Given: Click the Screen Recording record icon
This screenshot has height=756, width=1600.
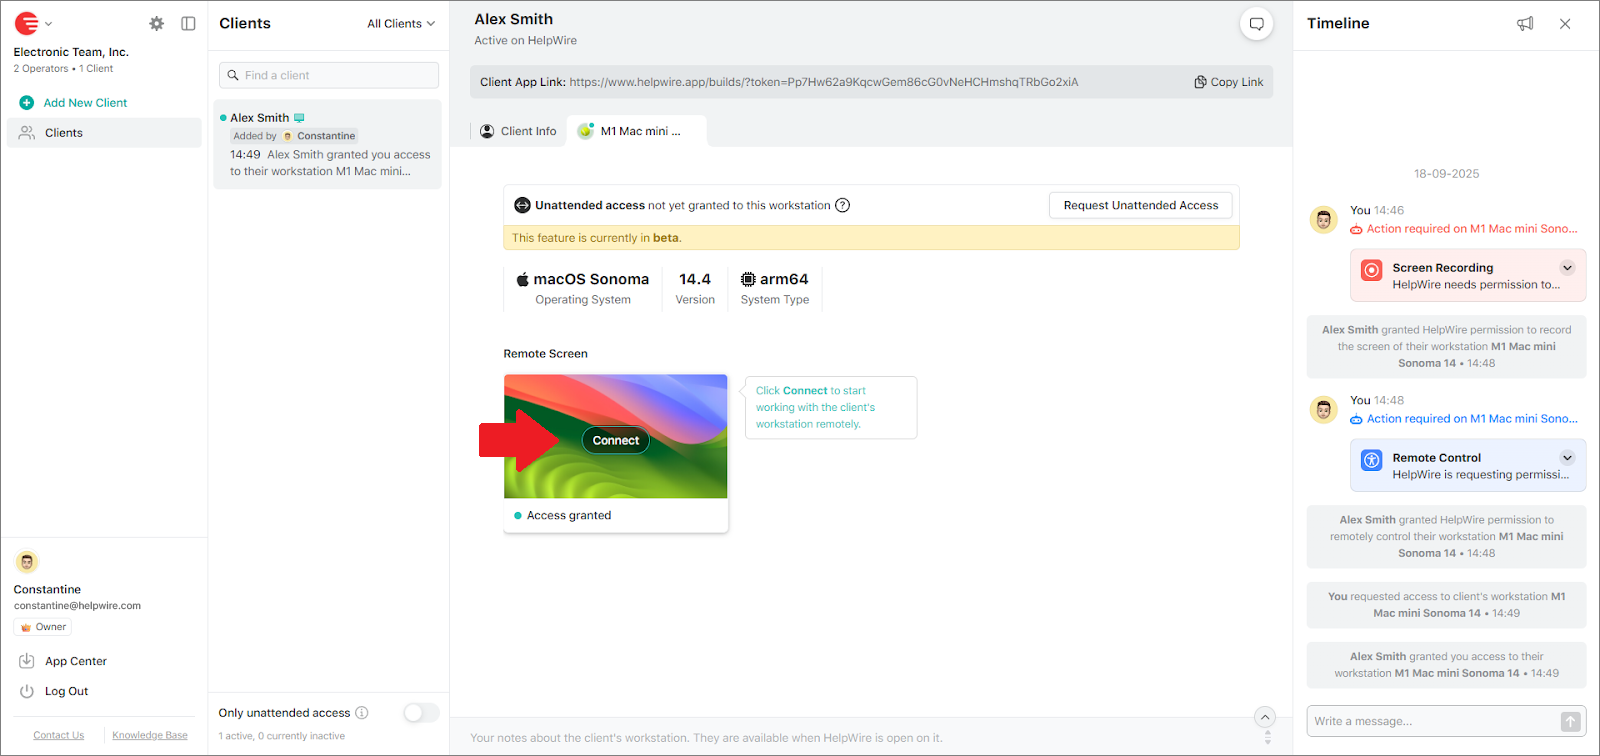Looking at the screenshot, I should pos(1372,270).
